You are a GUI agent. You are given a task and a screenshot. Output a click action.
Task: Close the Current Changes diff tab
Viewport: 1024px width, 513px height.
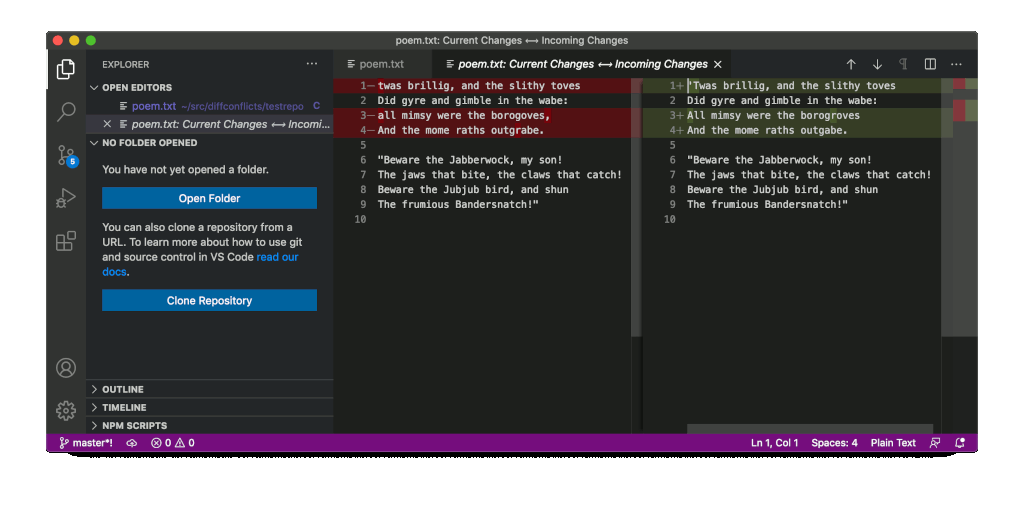click(718, 64)
